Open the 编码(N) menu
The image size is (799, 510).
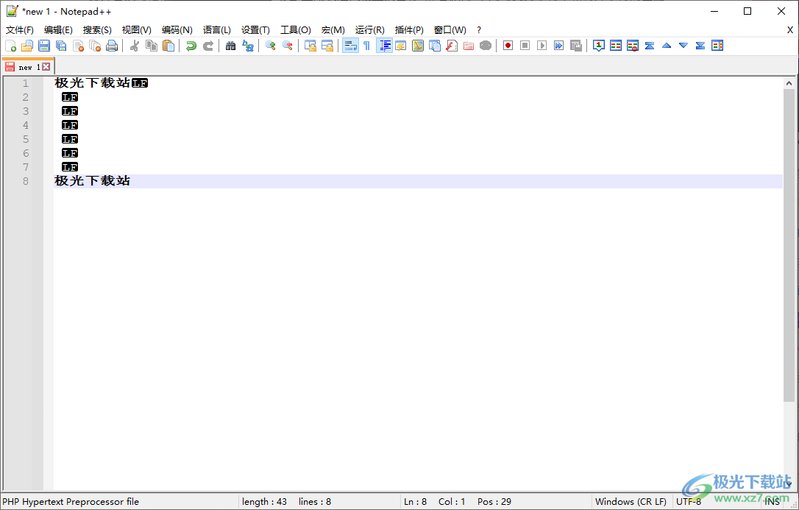[x=177, y=30]
